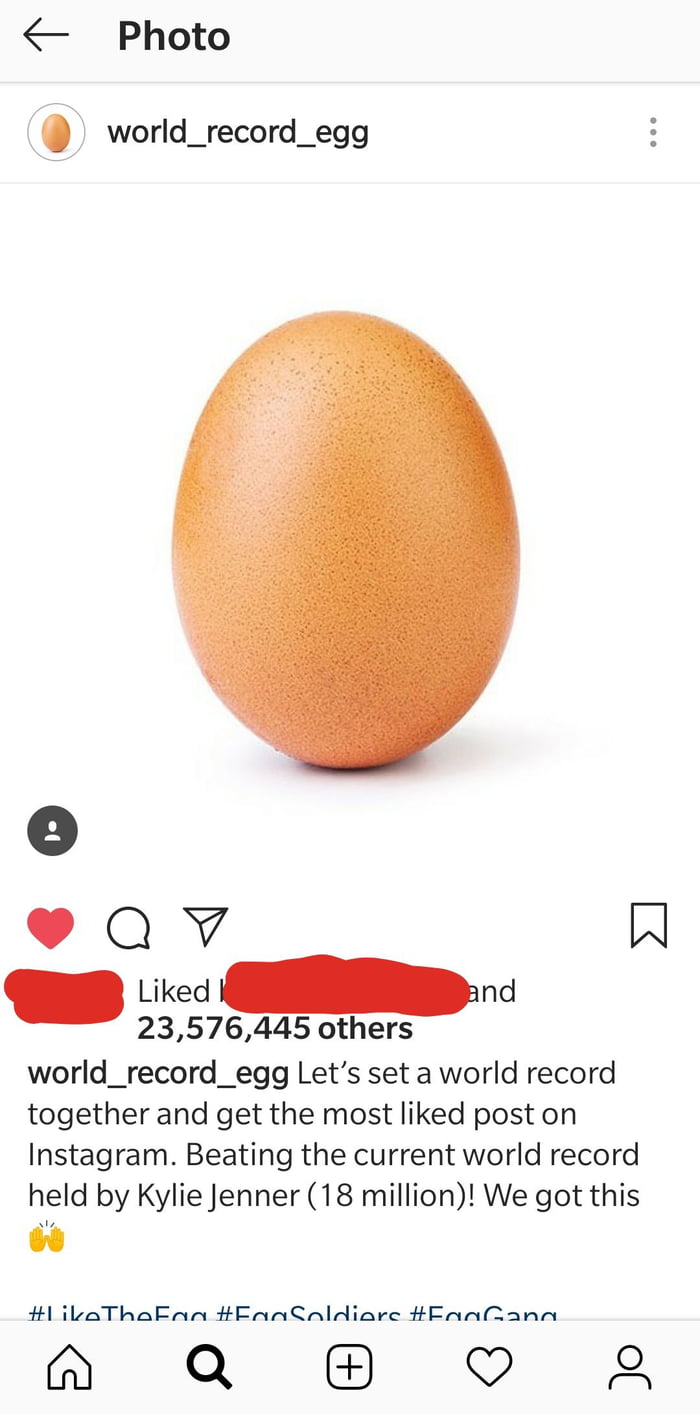The width and height of the screenshot is (700, 1414).
Task: Tap the world_record_egg profile avatar
Action: tap(56, 132)
